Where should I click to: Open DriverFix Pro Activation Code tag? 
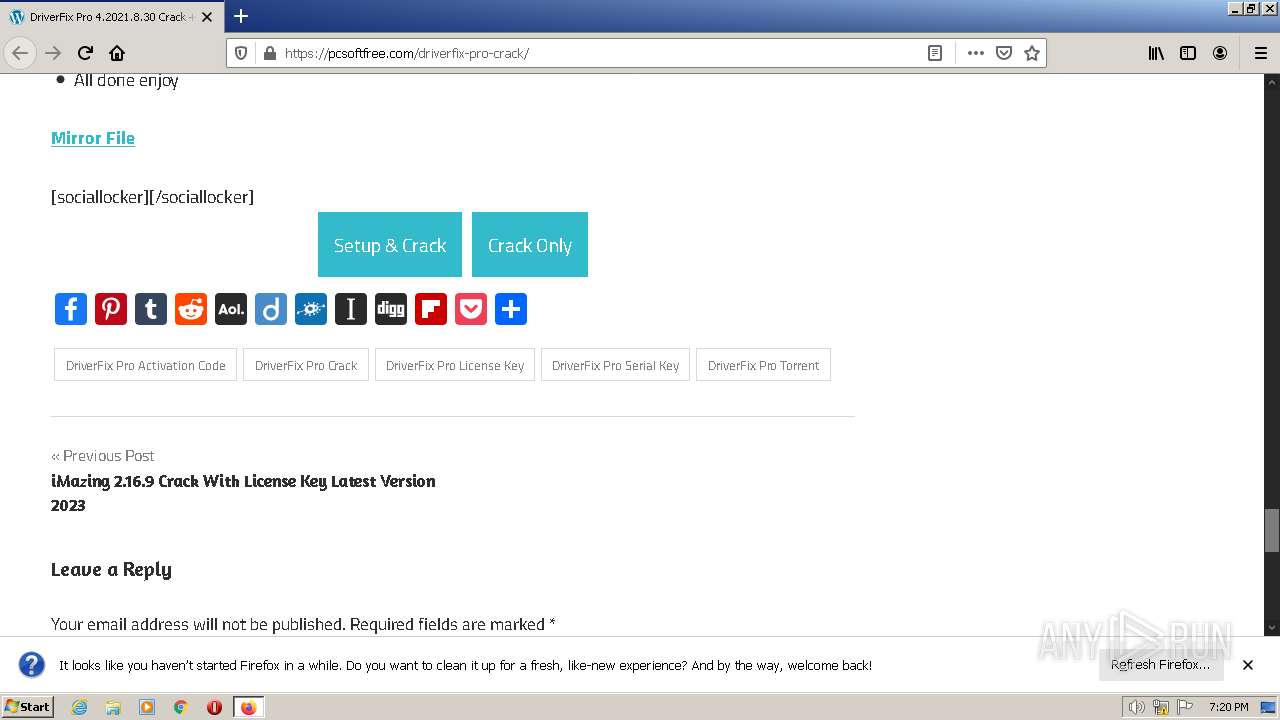(x=146, y=365)
